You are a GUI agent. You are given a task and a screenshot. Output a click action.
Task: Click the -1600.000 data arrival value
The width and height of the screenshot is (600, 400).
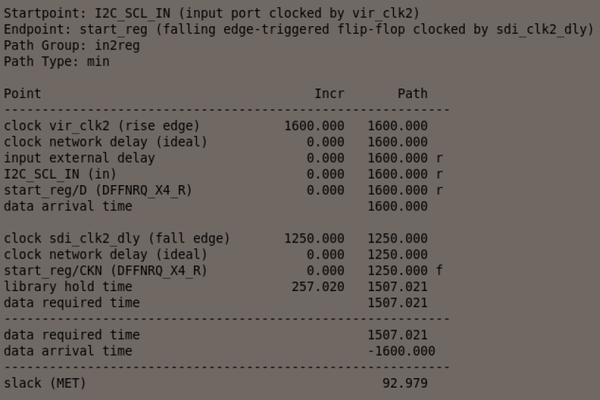coord(398,351)
